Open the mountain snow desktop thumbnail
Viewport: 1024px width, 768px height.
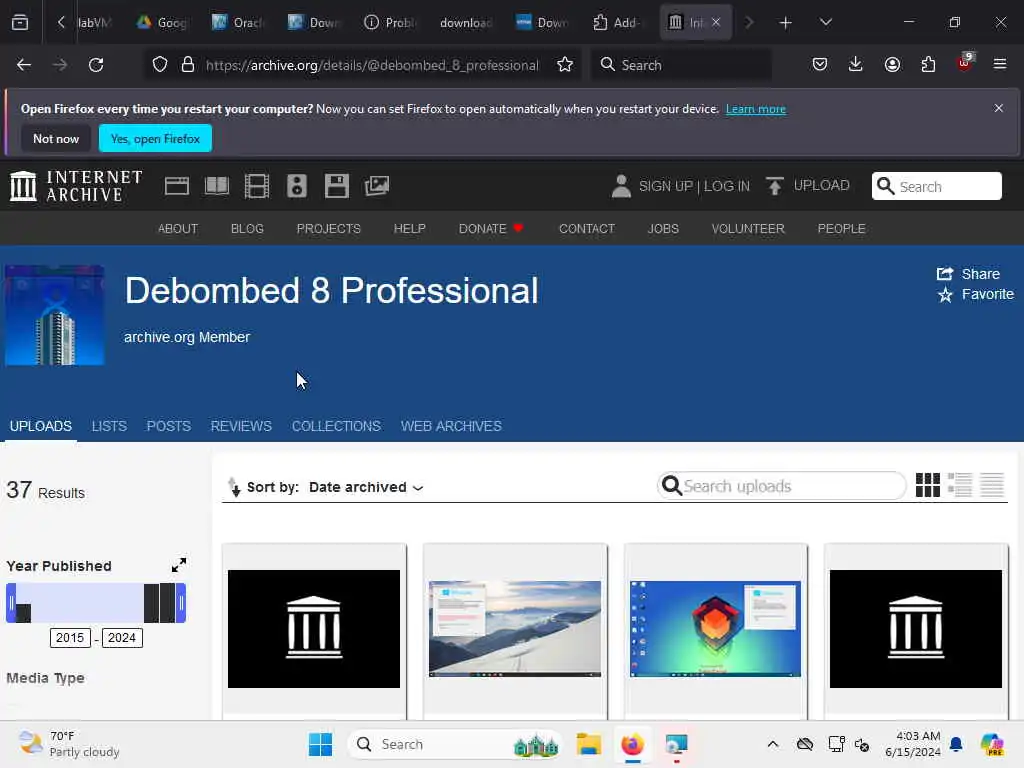click(515, 629)
